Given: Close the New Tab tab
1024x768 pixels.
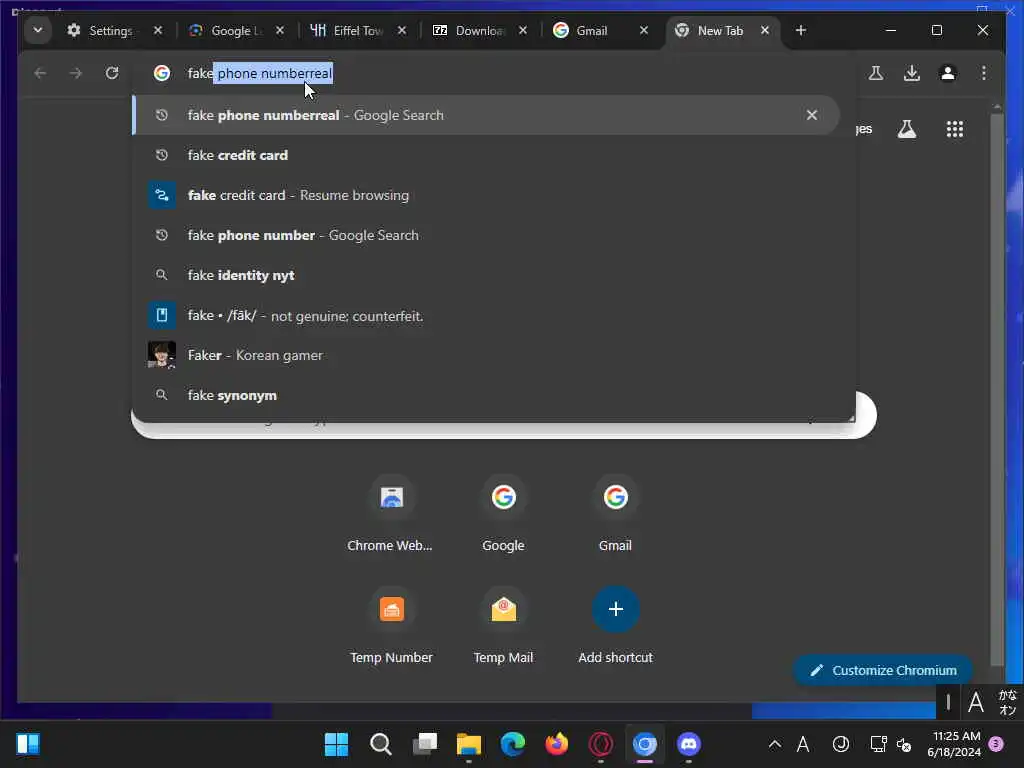Looking at the screenshot, I should click(765, 31).
